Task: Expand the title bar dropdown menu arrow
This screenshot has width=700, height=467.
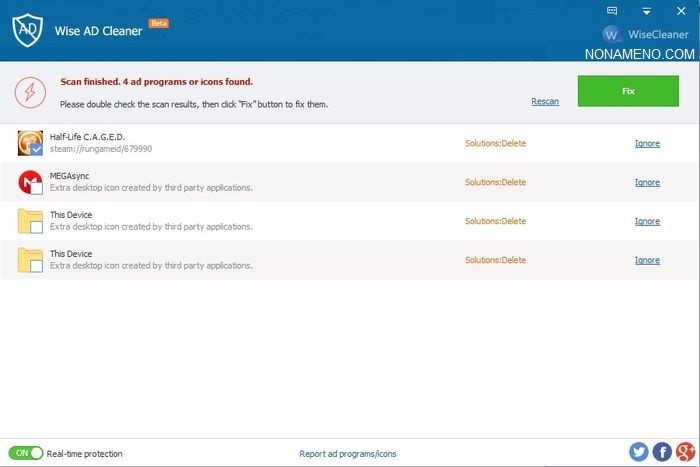Action: click(x=646, y=11)
